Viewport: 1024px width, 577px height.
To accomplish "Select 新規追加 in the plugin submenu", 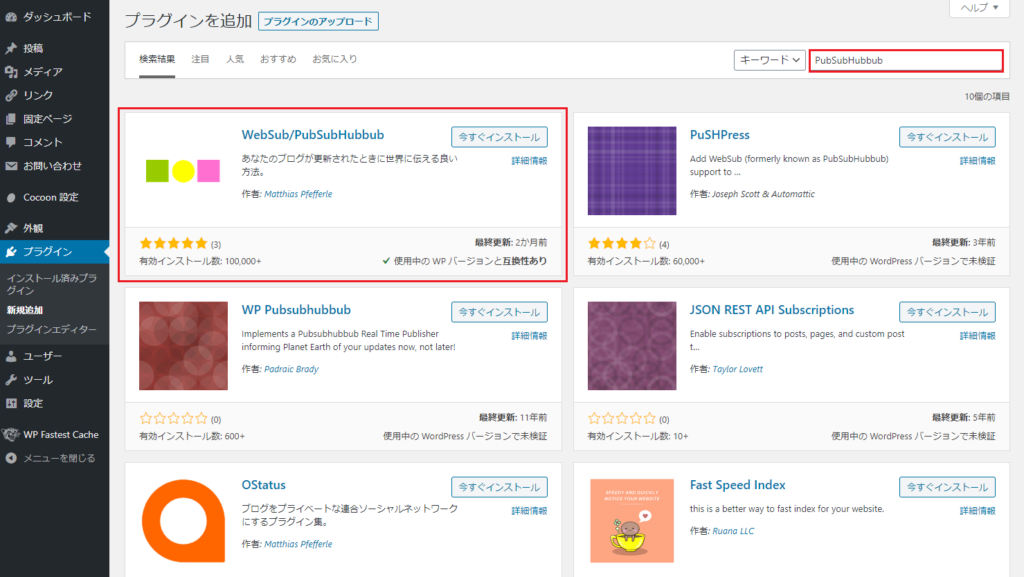I will pos(25,310).
